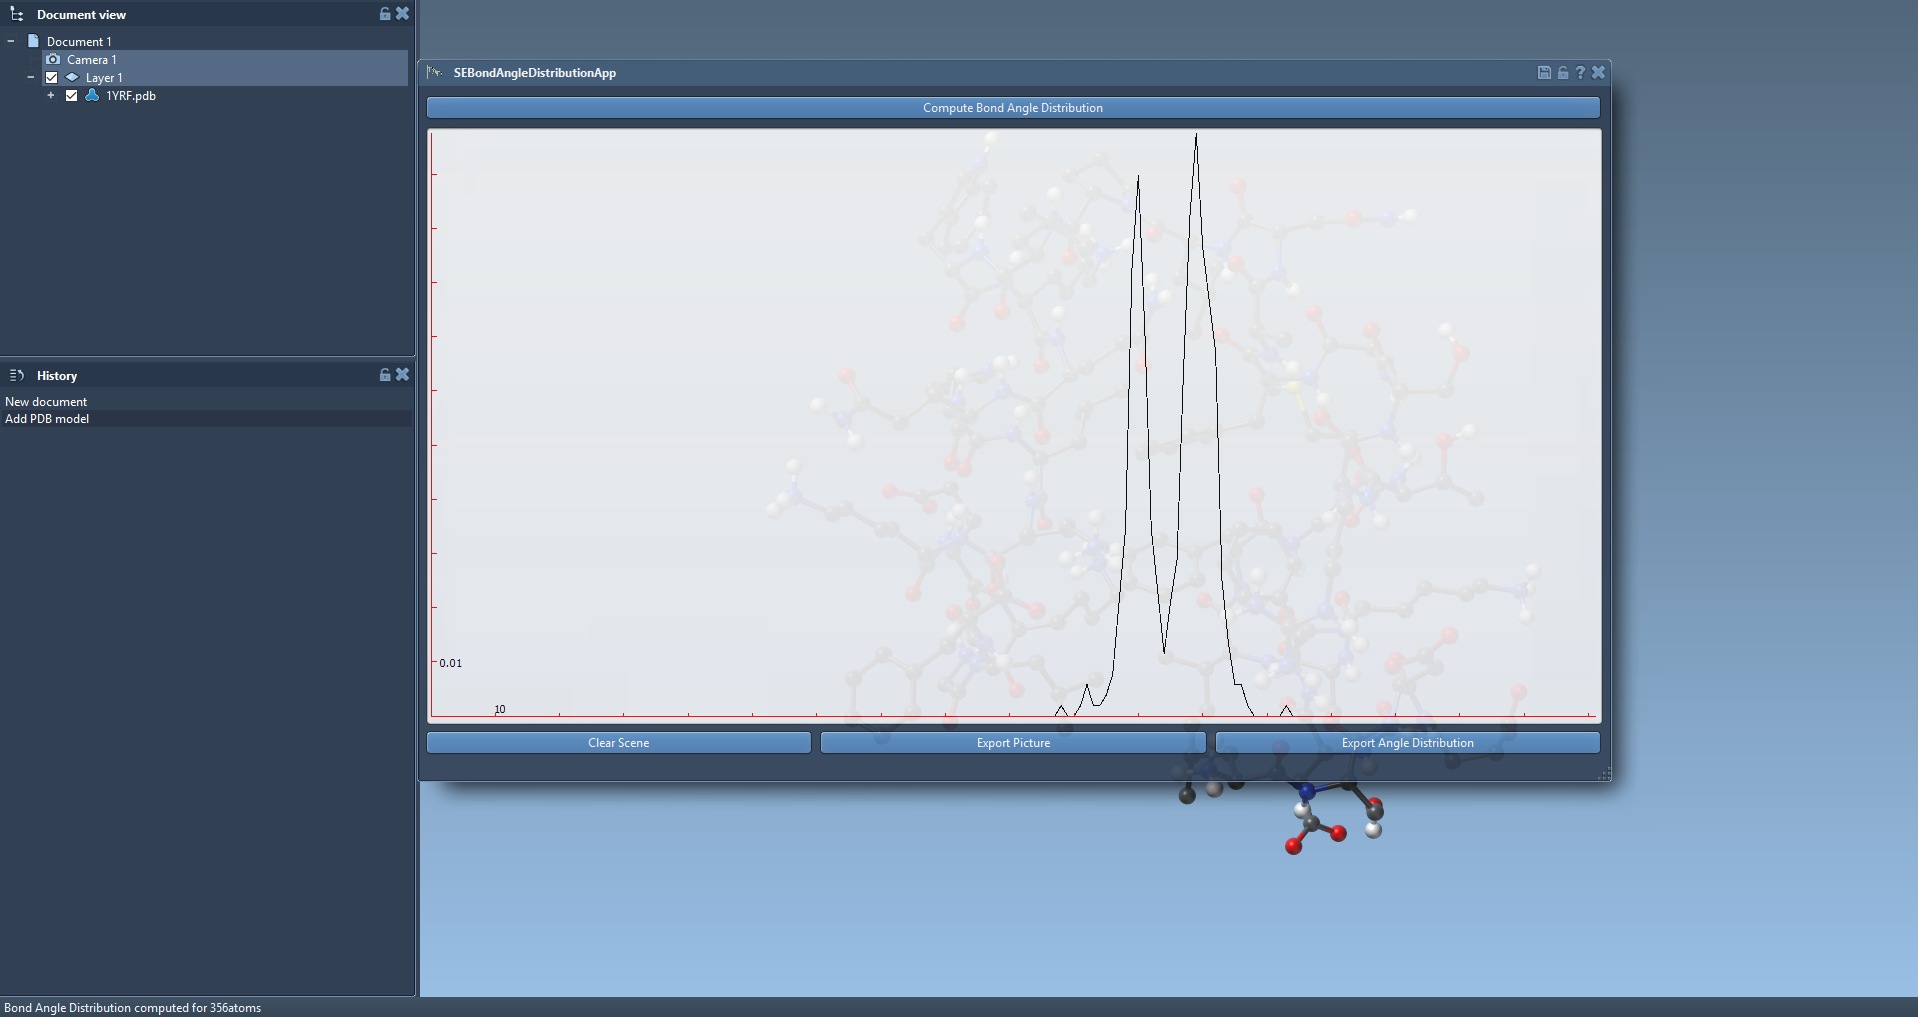Click the Export Angle Distribution button
1918x1017 pixels.
[1407, 743]
